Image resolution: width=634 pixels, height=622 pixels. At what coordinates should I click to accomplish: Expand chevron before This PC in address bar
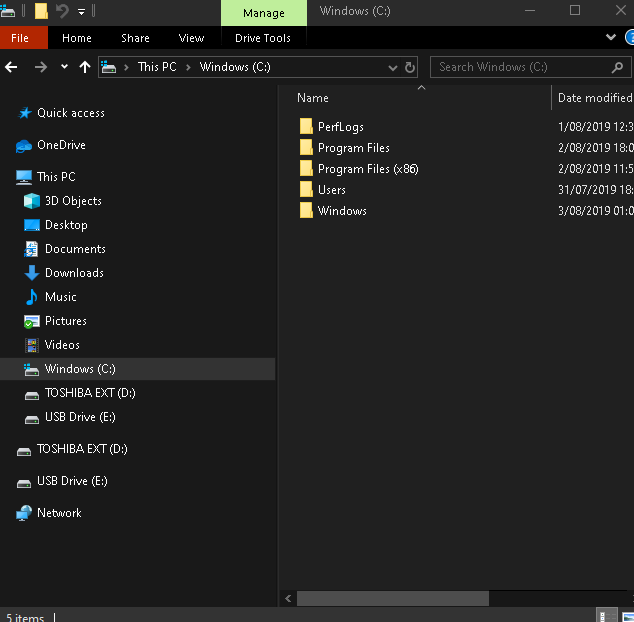click(127, 67)
